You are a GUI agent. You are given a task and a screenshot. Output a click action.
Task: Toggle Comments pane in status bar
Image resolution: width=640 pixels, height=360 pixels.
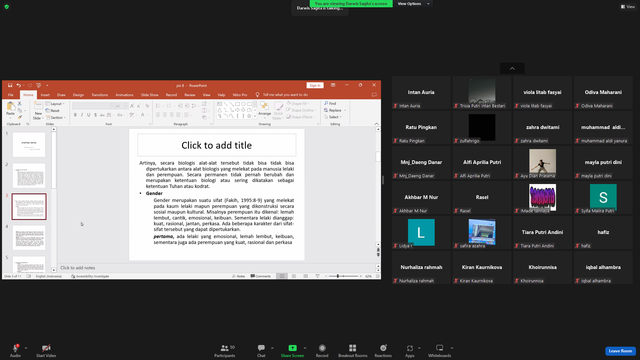[x=260, y=276]
